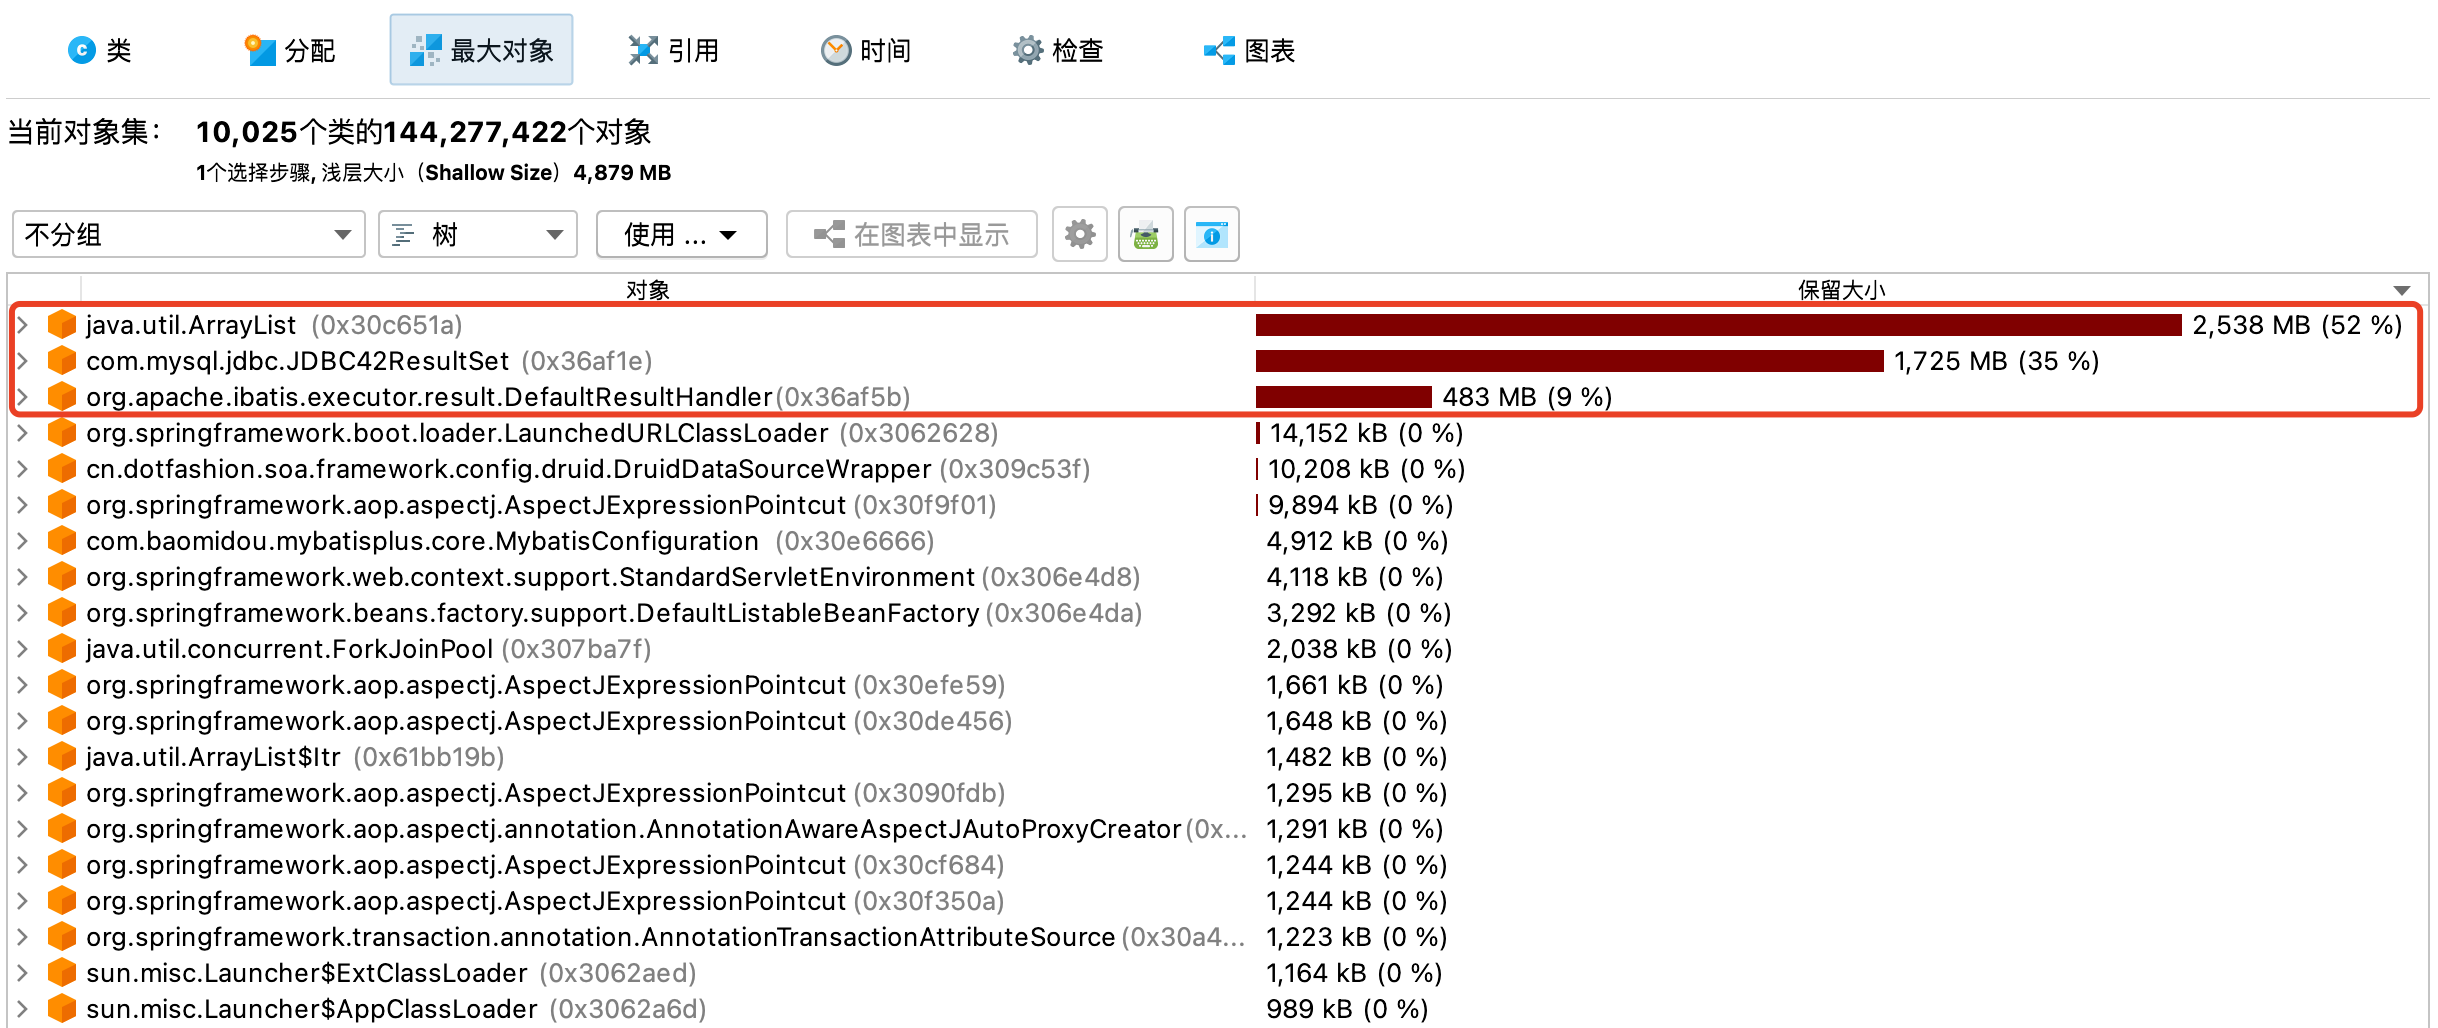Expand the java.util.ArrayList (0x30c651a) row
The width and height of the screenshot is (2438, 1028).
(x=22, y=324)
